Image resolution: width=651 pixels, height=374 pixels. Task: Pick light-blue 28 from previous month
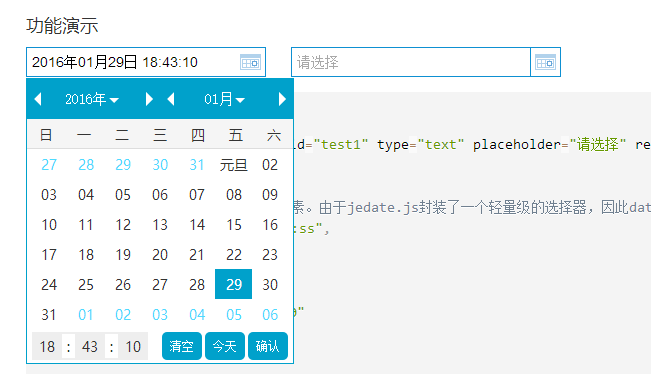86,165
